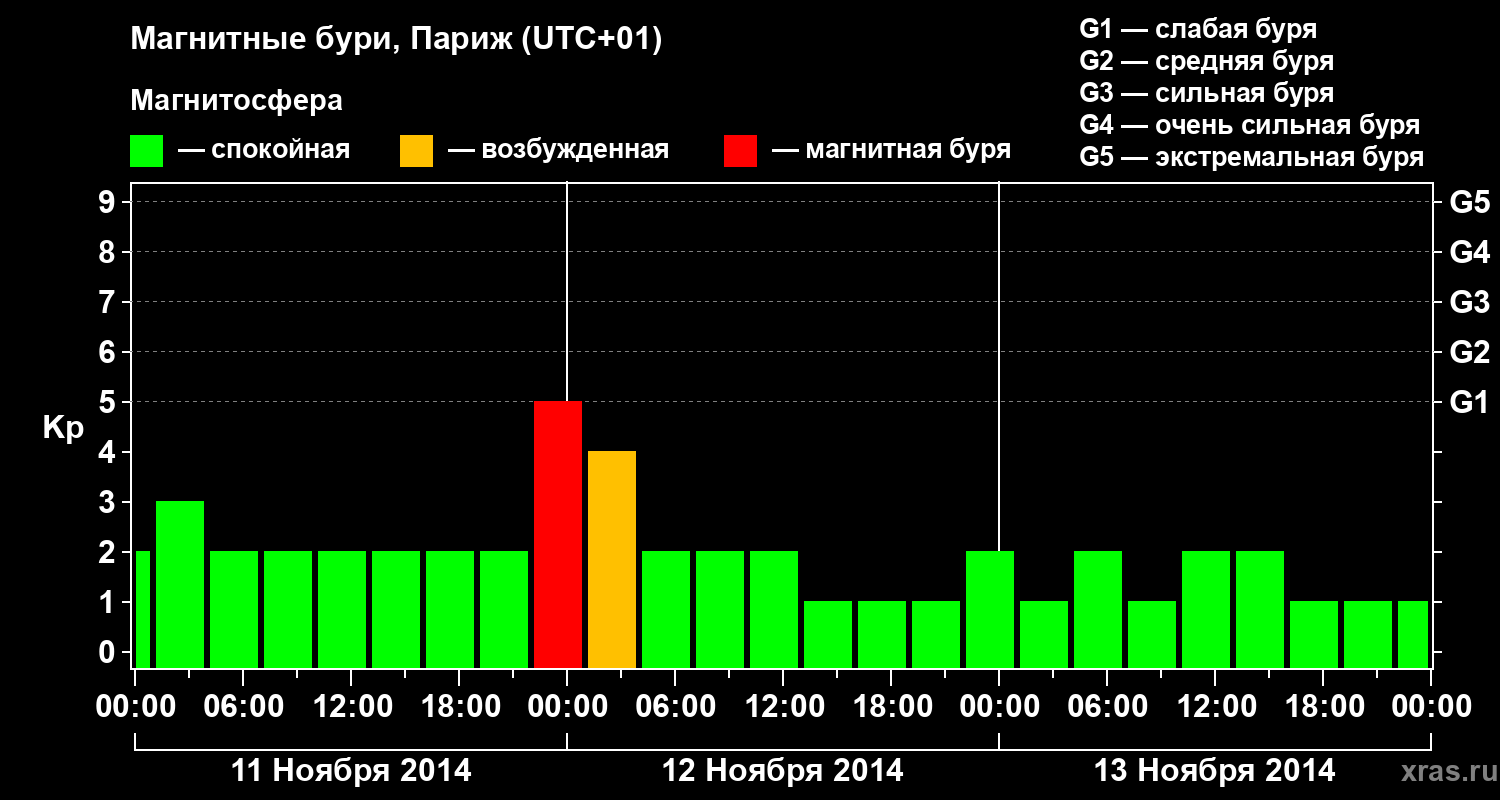Click the orange 'возбужденная' legend swatch
The image size is (1500, 800).
[x=416, y=151]
